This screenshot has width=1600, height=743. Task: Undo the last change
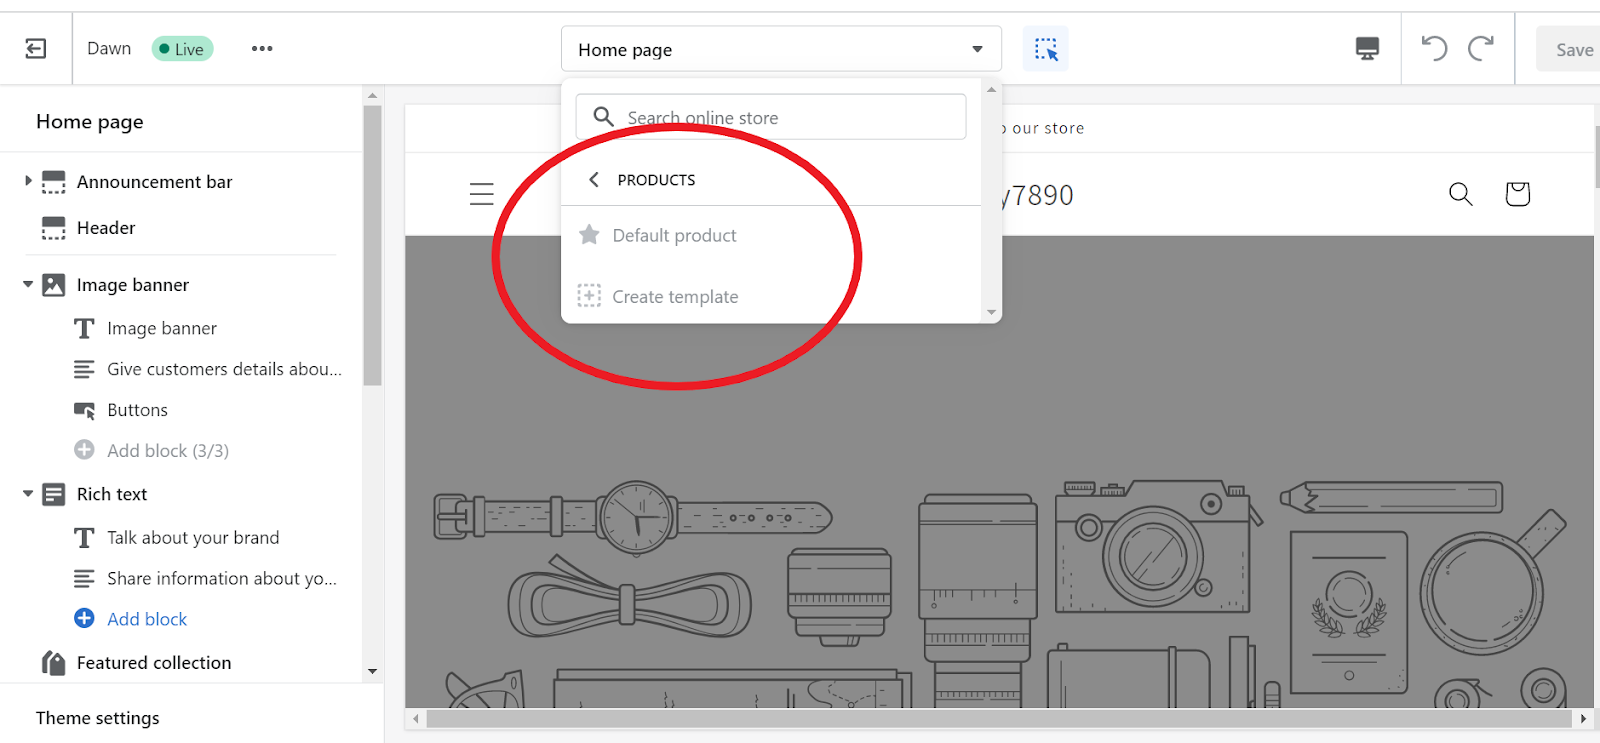click(1434, 48)
